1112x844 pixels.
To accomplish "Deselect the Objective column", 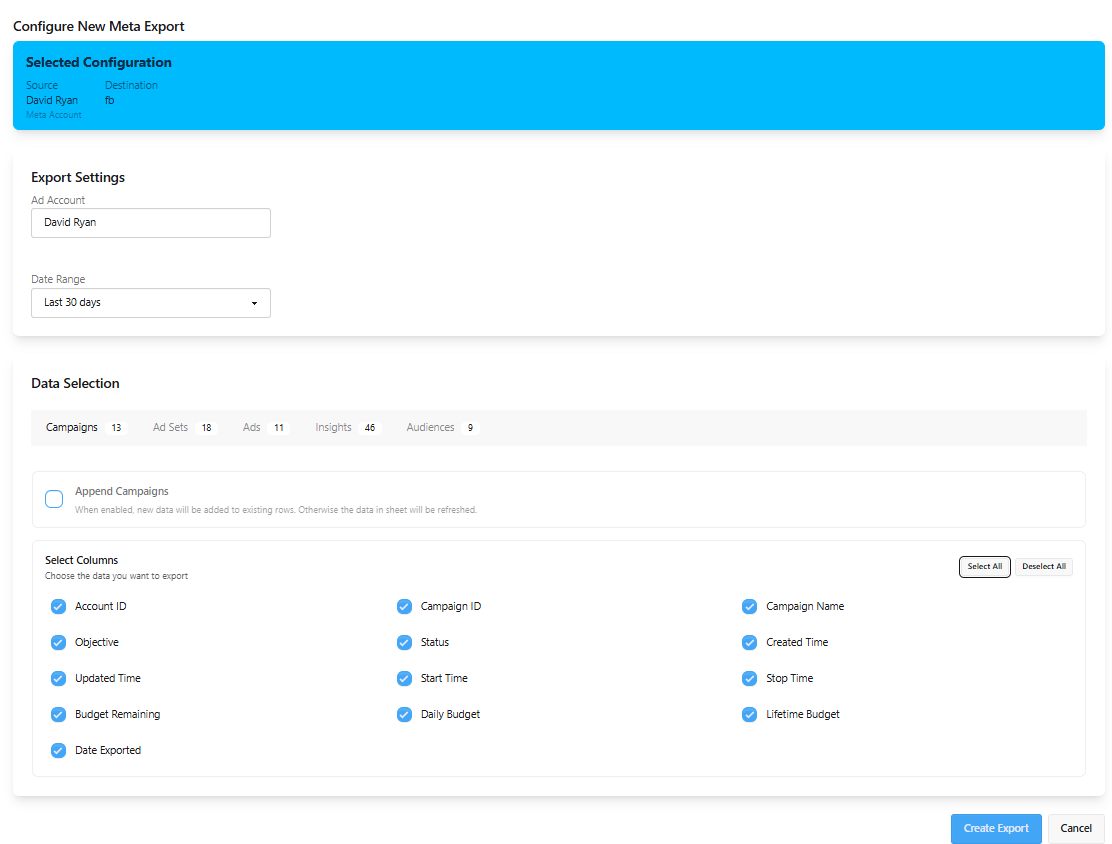I will pos(58,642).
